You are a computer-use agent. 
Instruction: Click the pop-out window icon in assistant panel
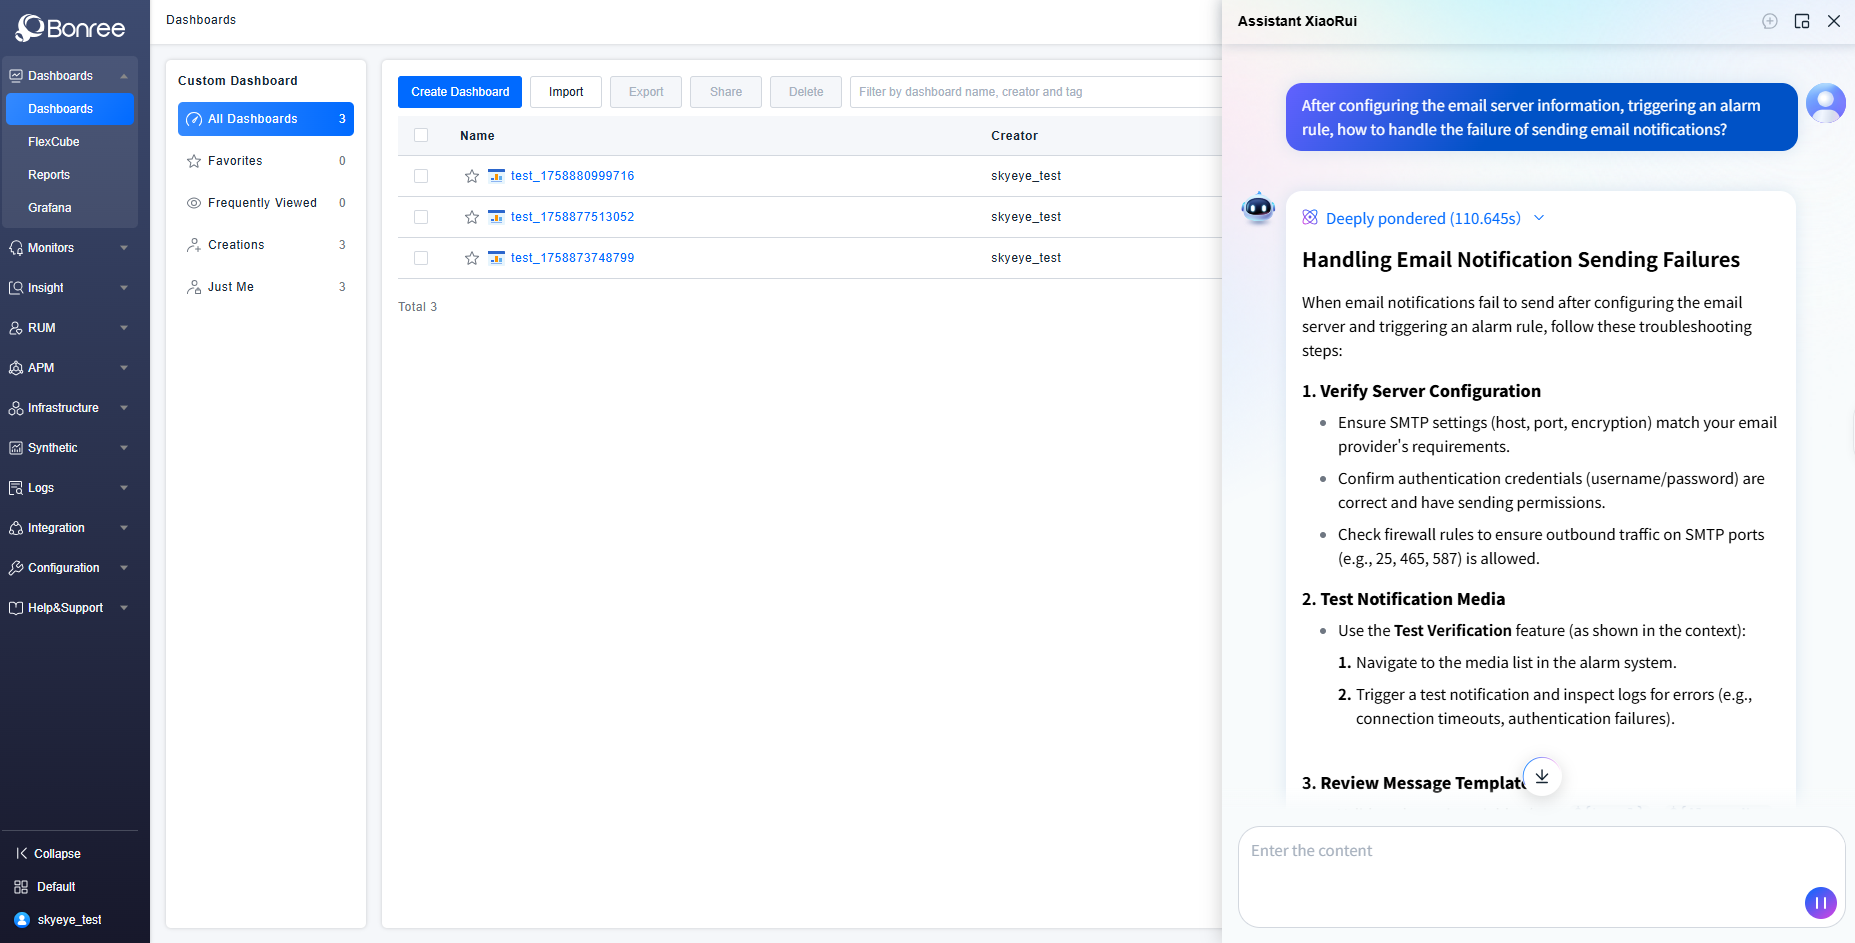(x=1801, y=21)
